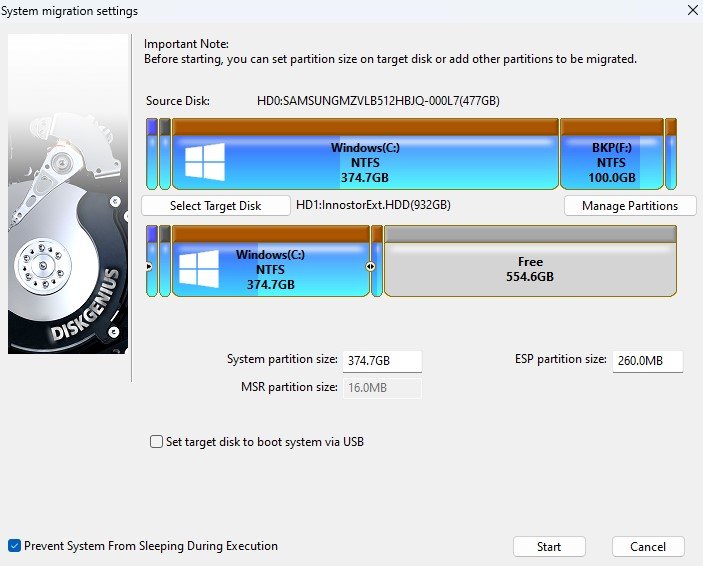Open Manage Partitions
This screenshot has height=566, width=703.
click(630, 206)
